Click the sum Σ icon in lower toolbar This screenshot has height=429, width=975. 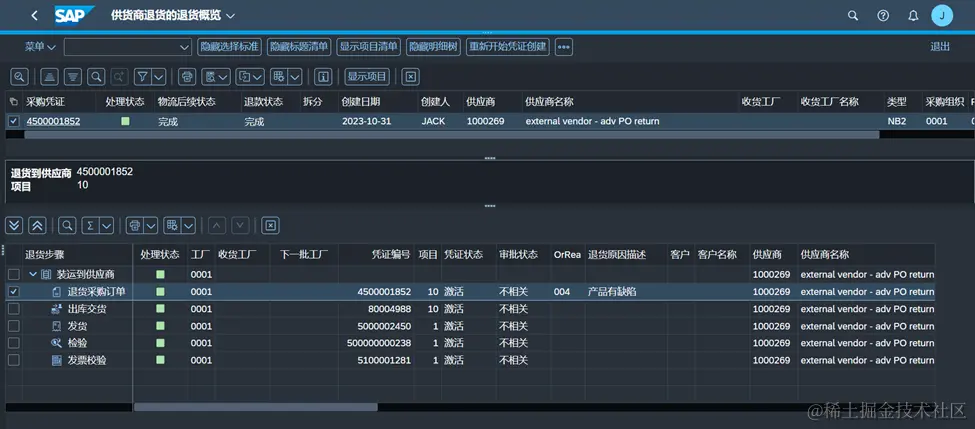pyautogui.click(x=91, y=225)
